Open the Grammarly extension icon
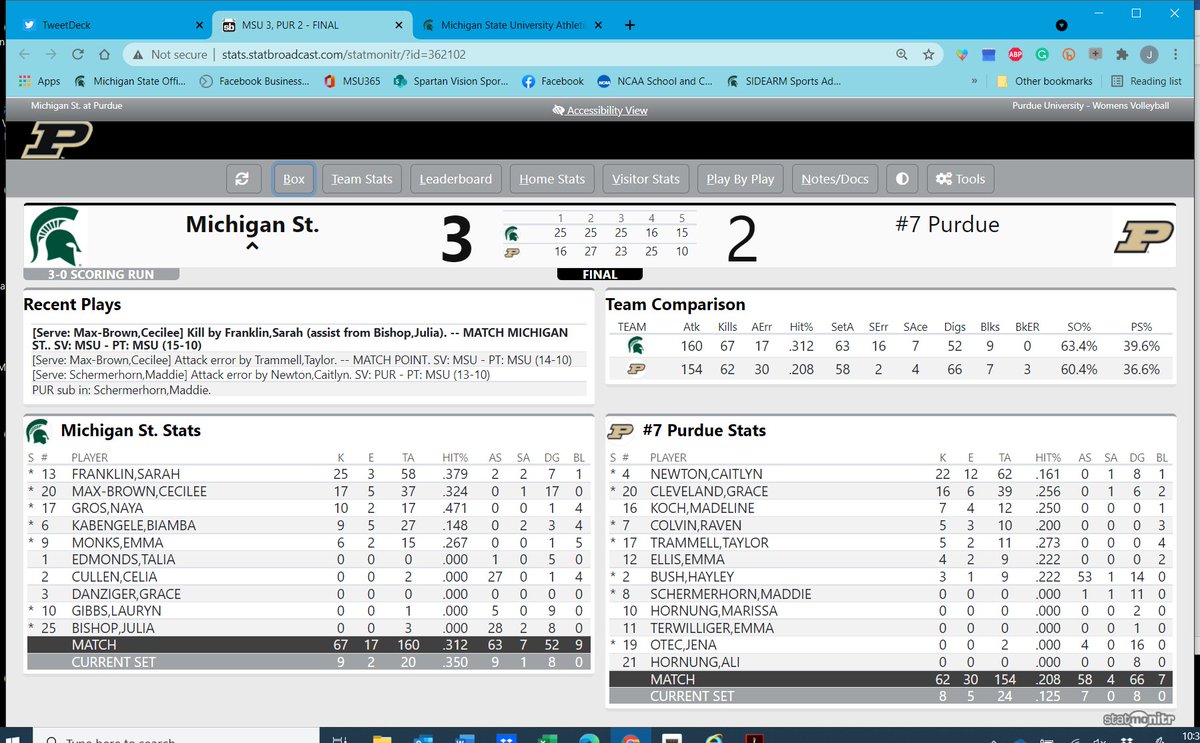The height and width of the screenshot is (743, 1200). point(1042,55)
